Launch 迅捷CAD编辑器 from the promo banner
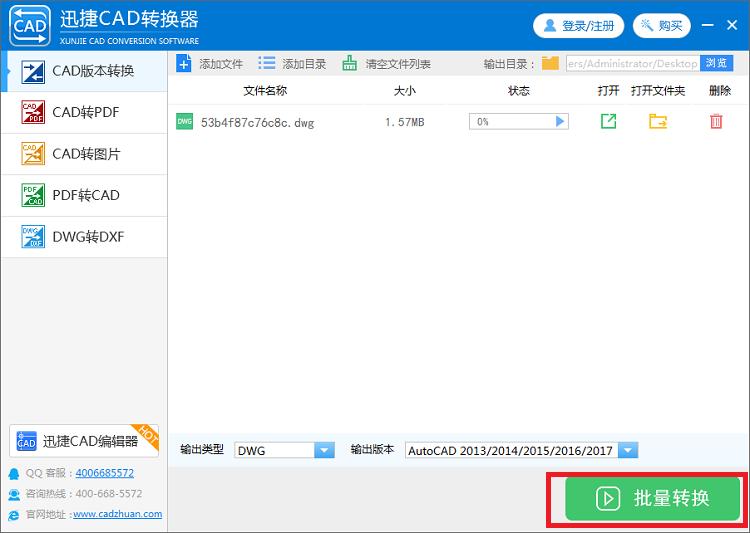750x533 pixels. 84,441
